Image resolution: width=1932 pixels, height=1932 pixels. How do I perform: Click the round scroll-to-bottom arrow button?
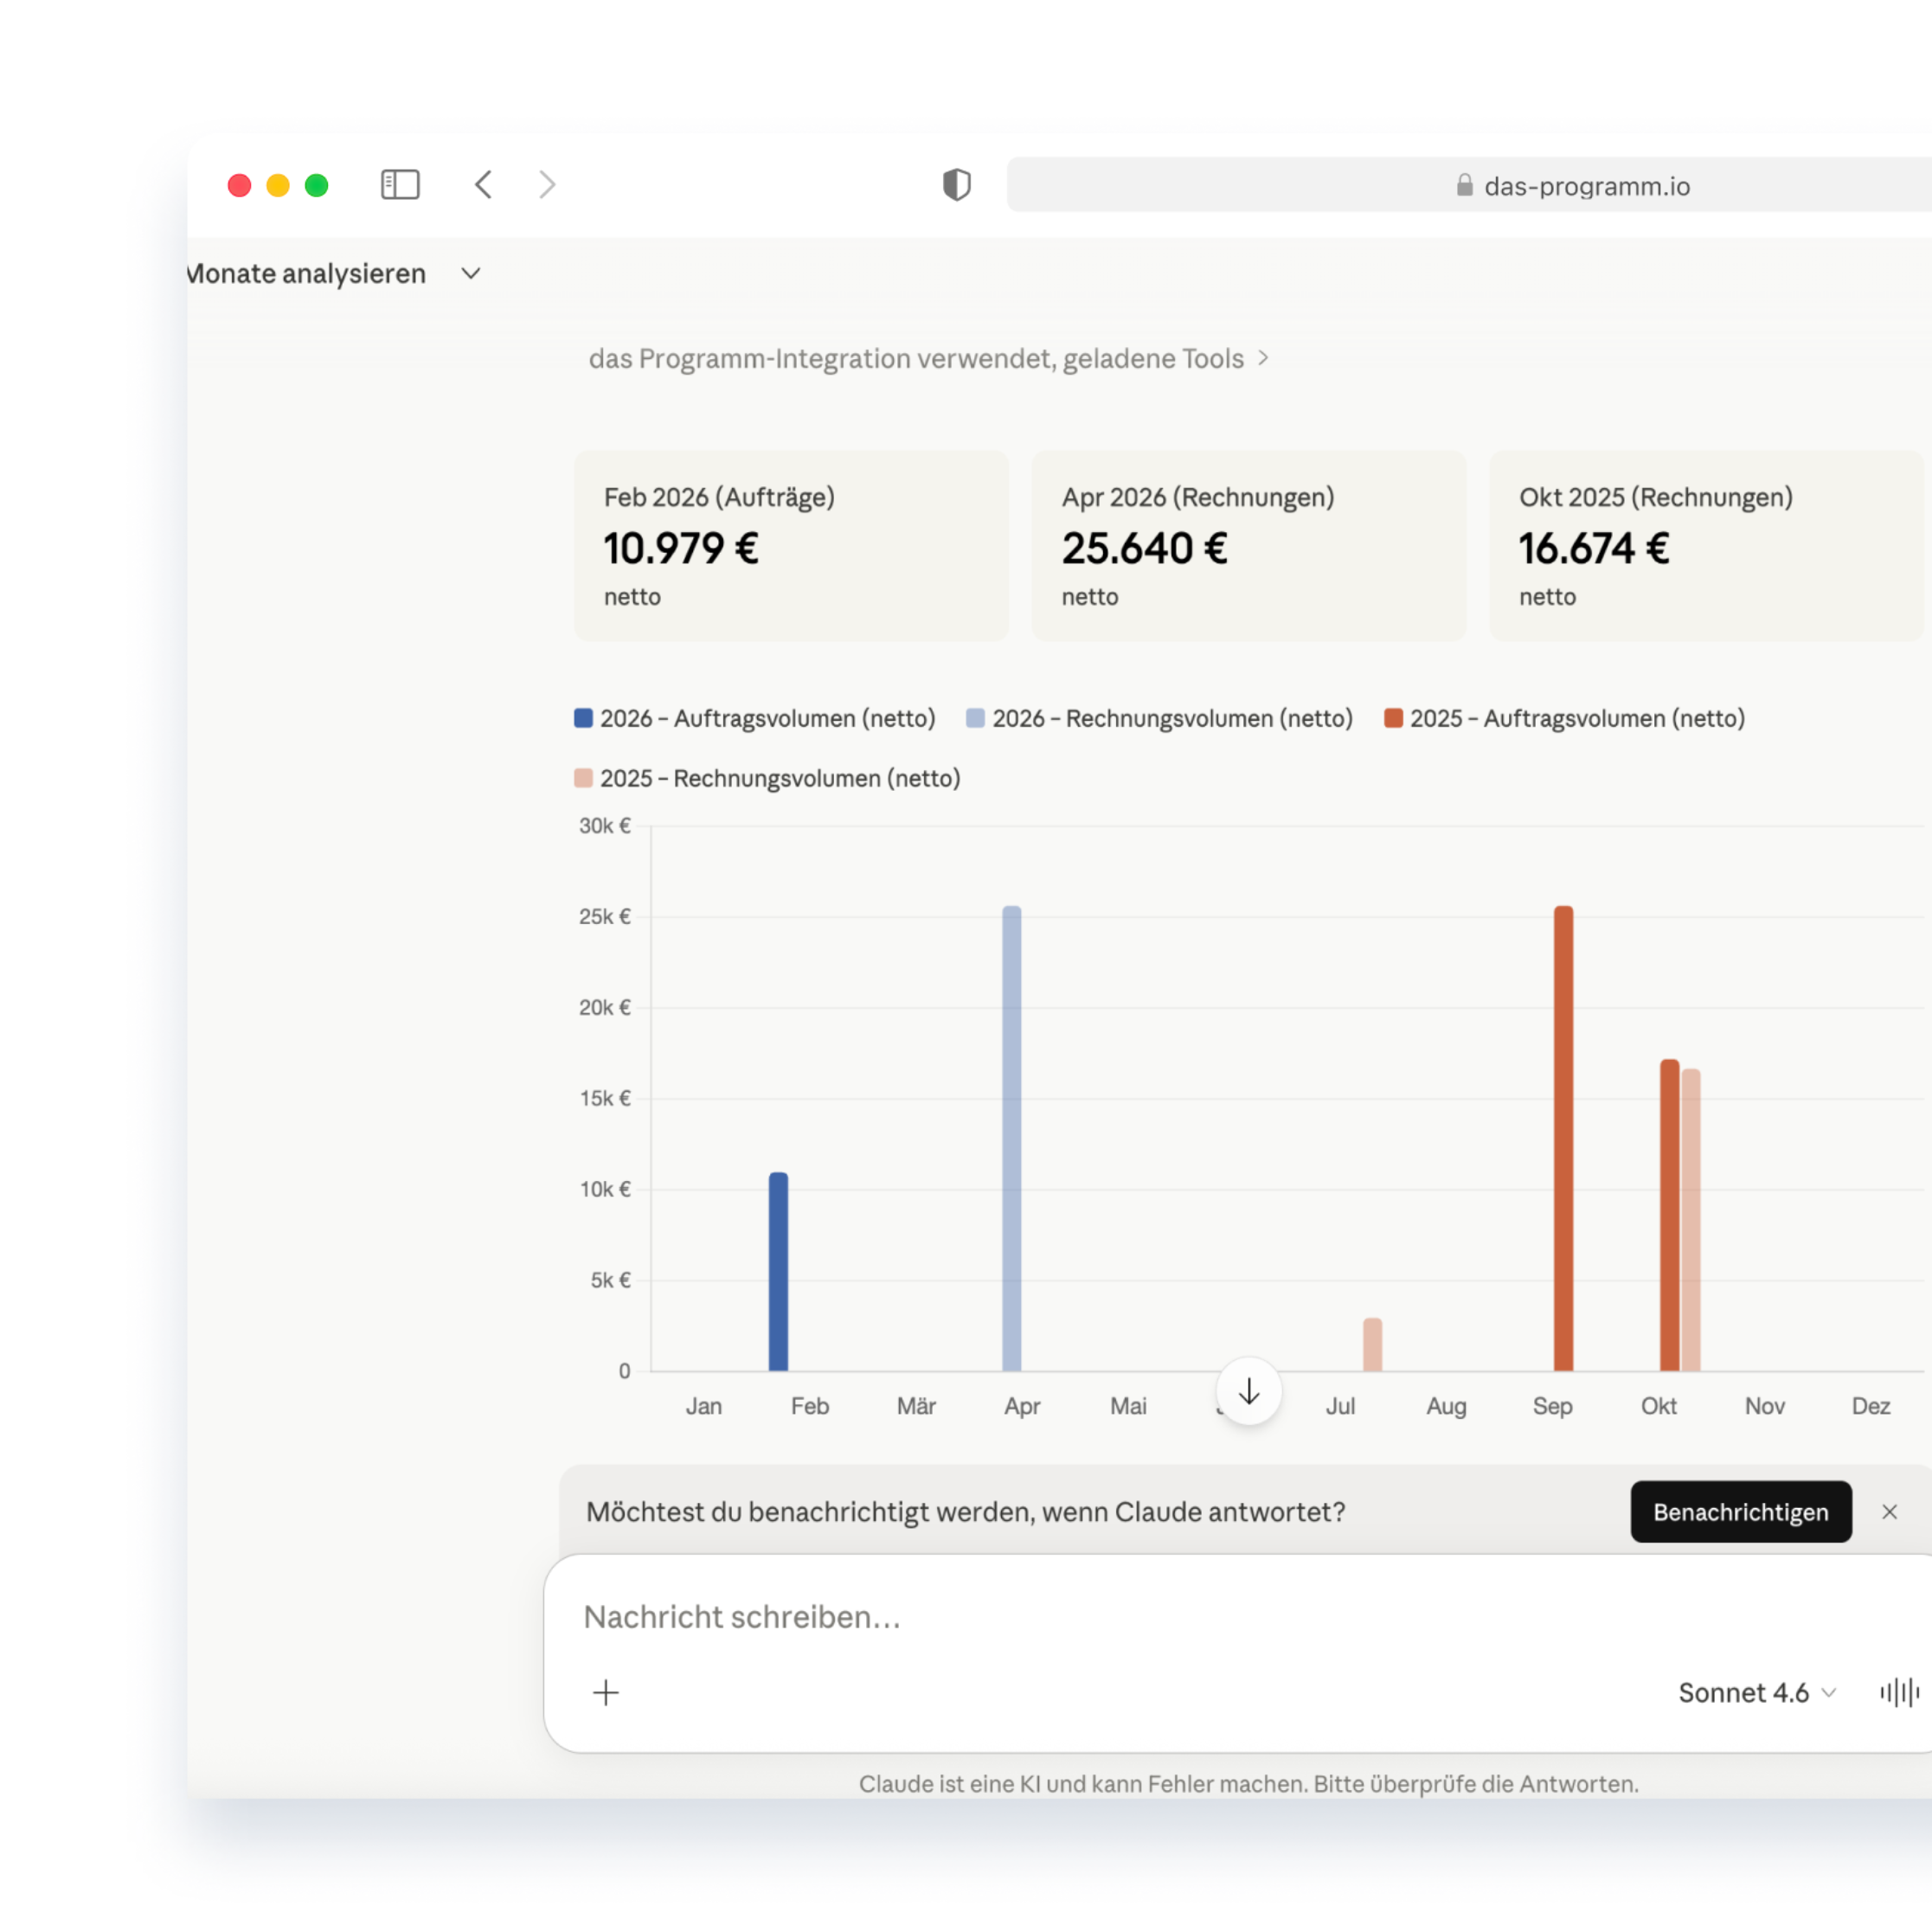pos(1249,1392)
